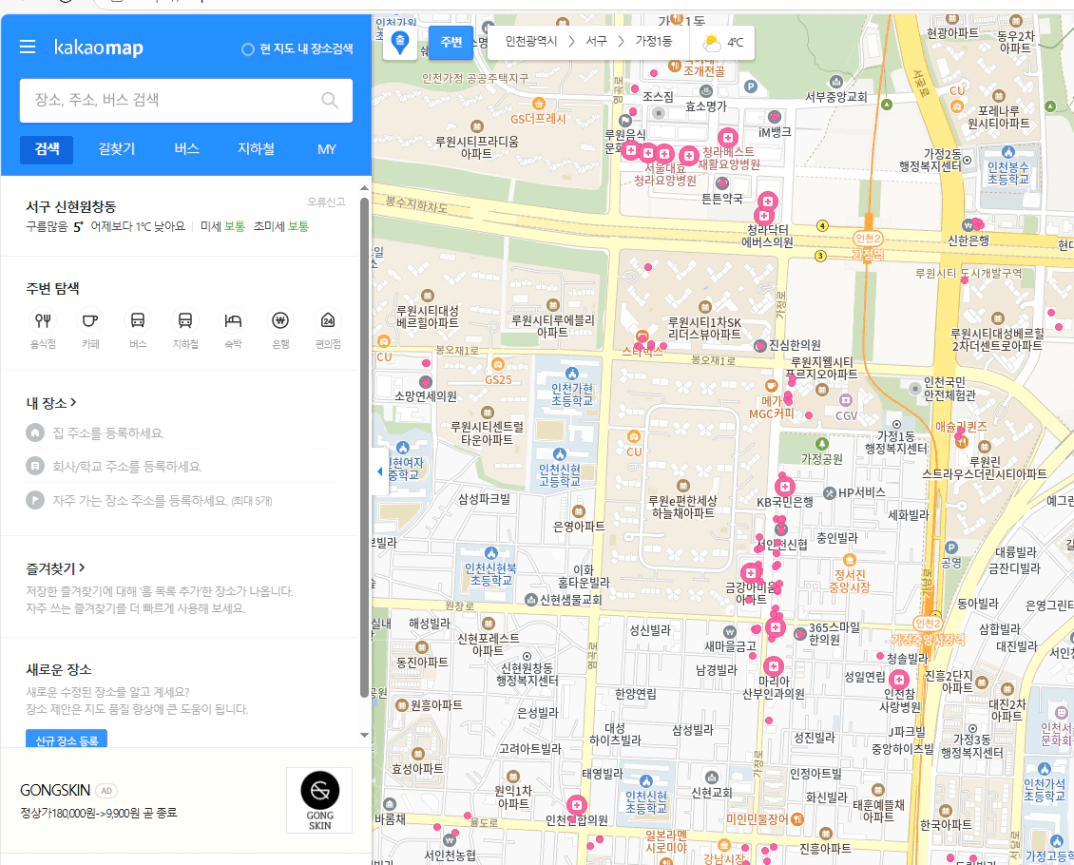Select the 가정공원 park marker

[822, 444]
